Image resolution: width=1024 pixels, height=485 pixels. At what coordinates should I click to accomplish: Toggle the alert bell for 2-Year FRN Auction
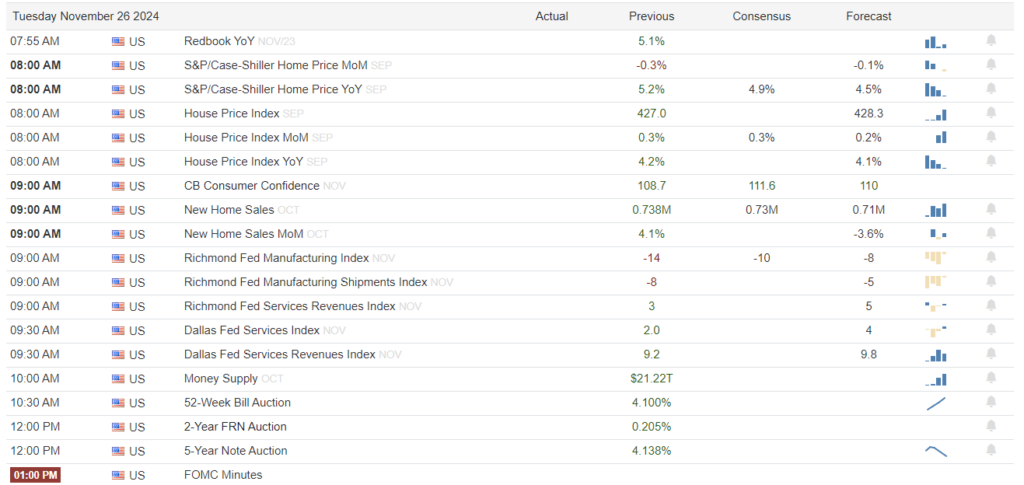(991, 427)
